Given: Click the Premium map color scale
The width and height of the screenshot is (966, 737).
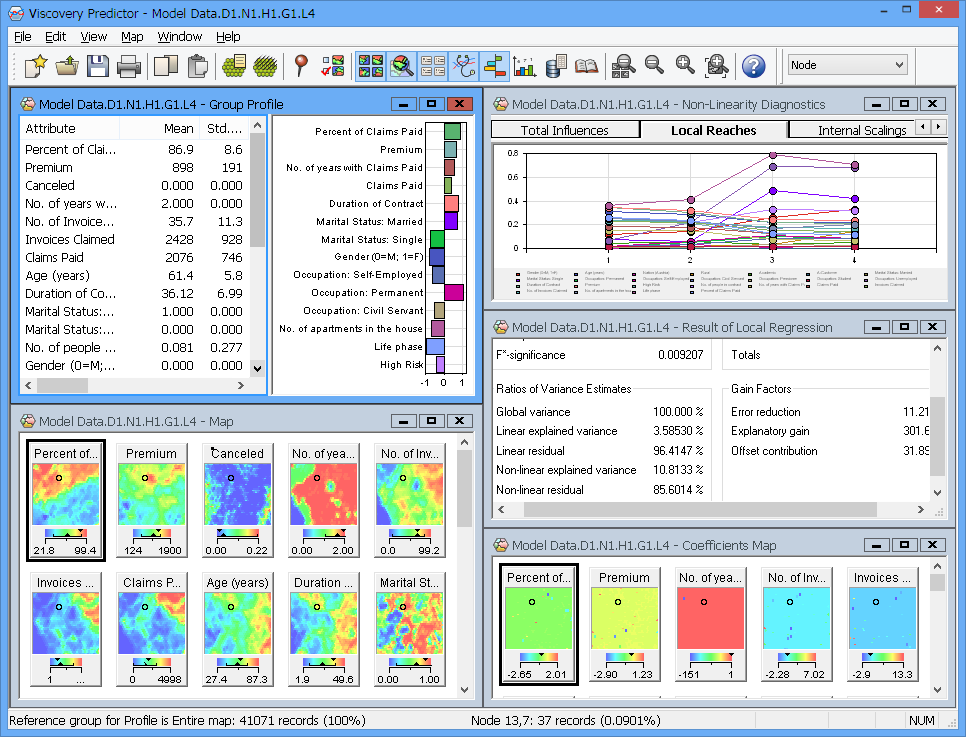Looking at the screenshot, I should (x=151, y=535).
